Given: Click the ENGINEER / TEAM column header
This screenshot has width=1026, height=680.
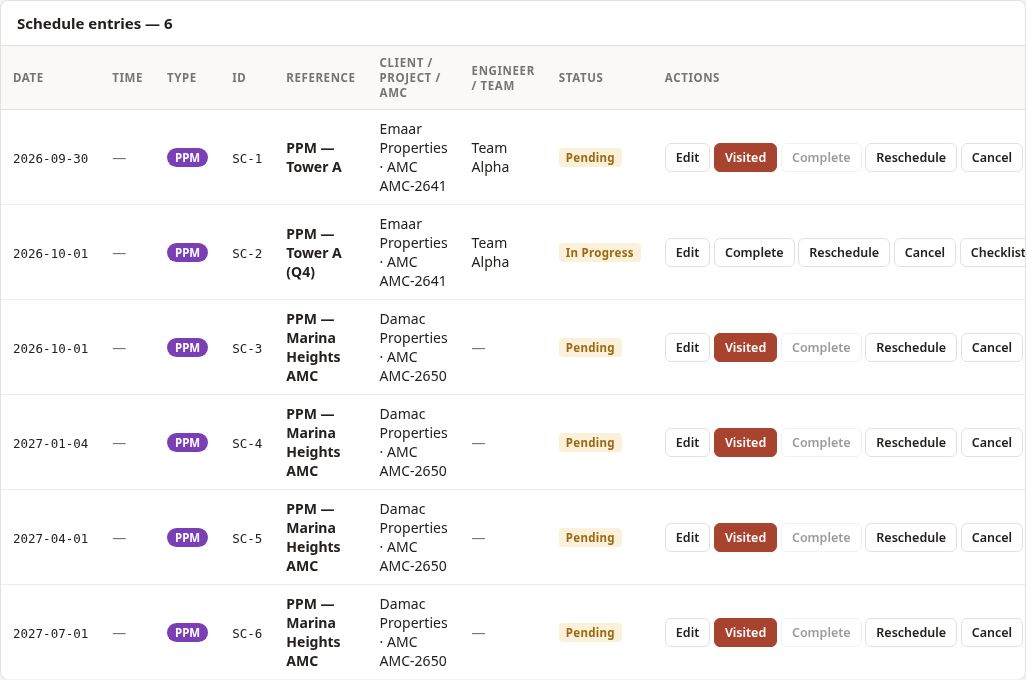Looking at the screenshot, I should 503,78.
